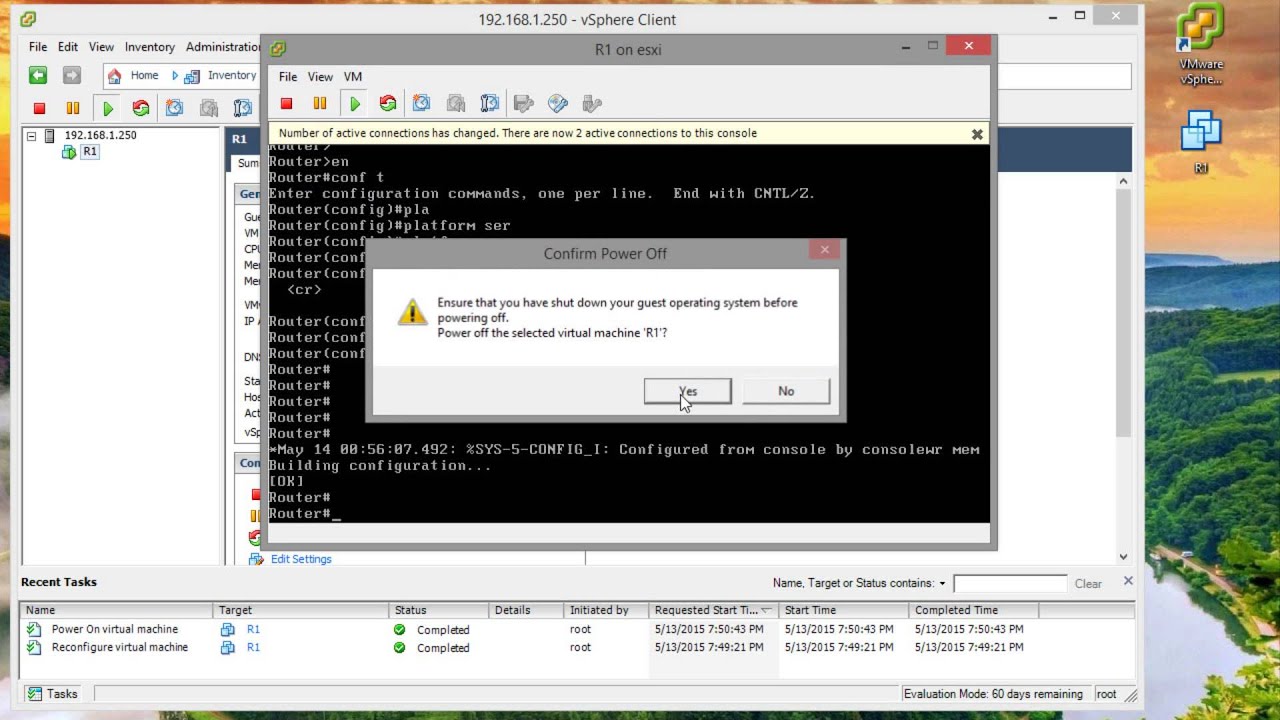Viewport: 1280px width, 720px height.
Task: Sort tasks by Target column header
Action: pyautogui.click(x=301, y=610)
